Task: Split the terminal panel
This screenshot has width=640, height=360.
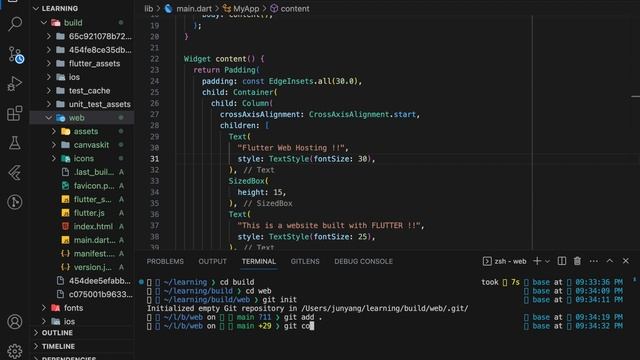Action: point(562,261)
